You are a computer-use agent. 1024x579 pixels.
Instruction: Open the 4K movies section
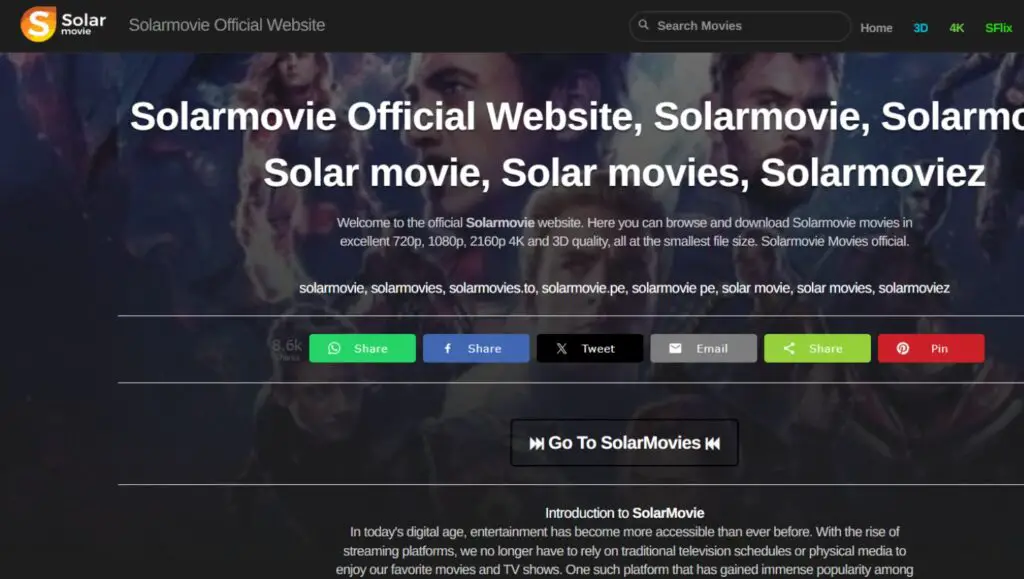(x=956, y=28)
